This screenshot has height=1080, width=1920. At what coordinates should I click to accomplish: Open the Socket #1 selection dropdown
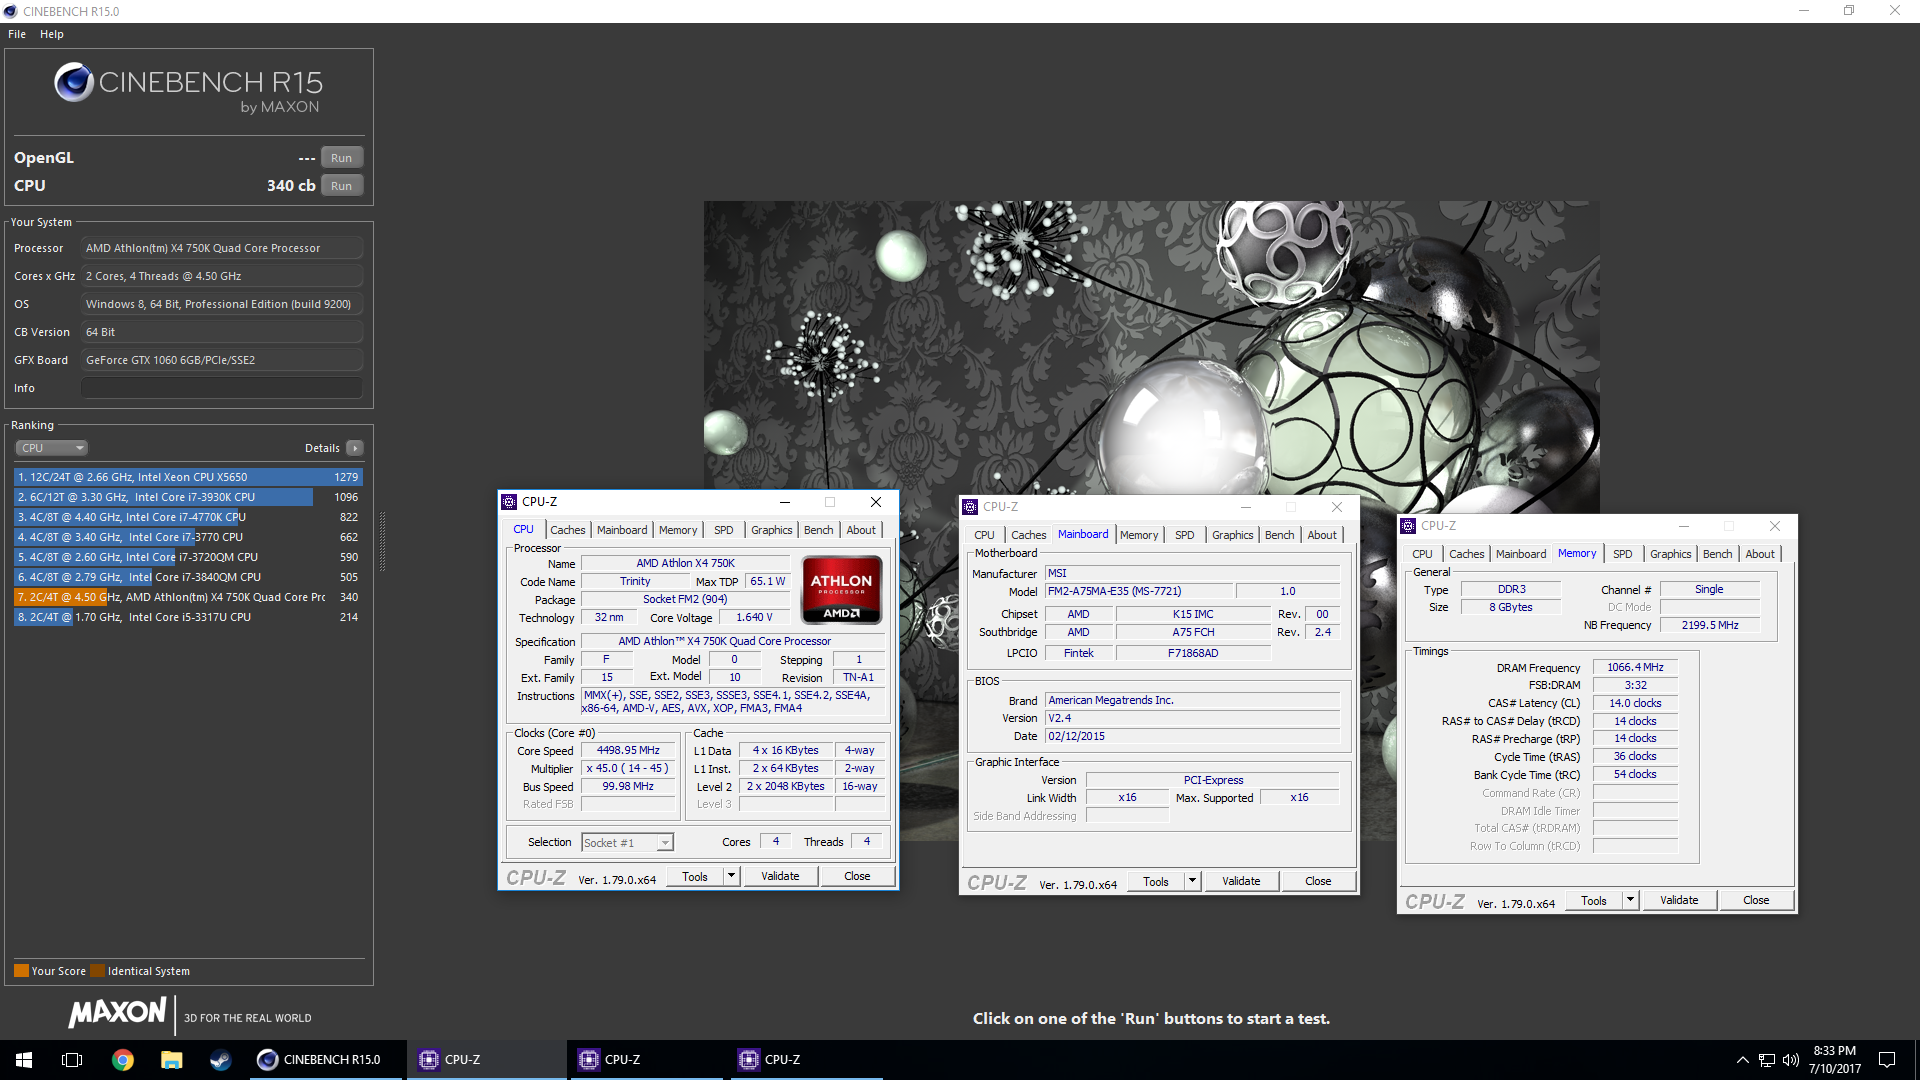tap(628, 843)
